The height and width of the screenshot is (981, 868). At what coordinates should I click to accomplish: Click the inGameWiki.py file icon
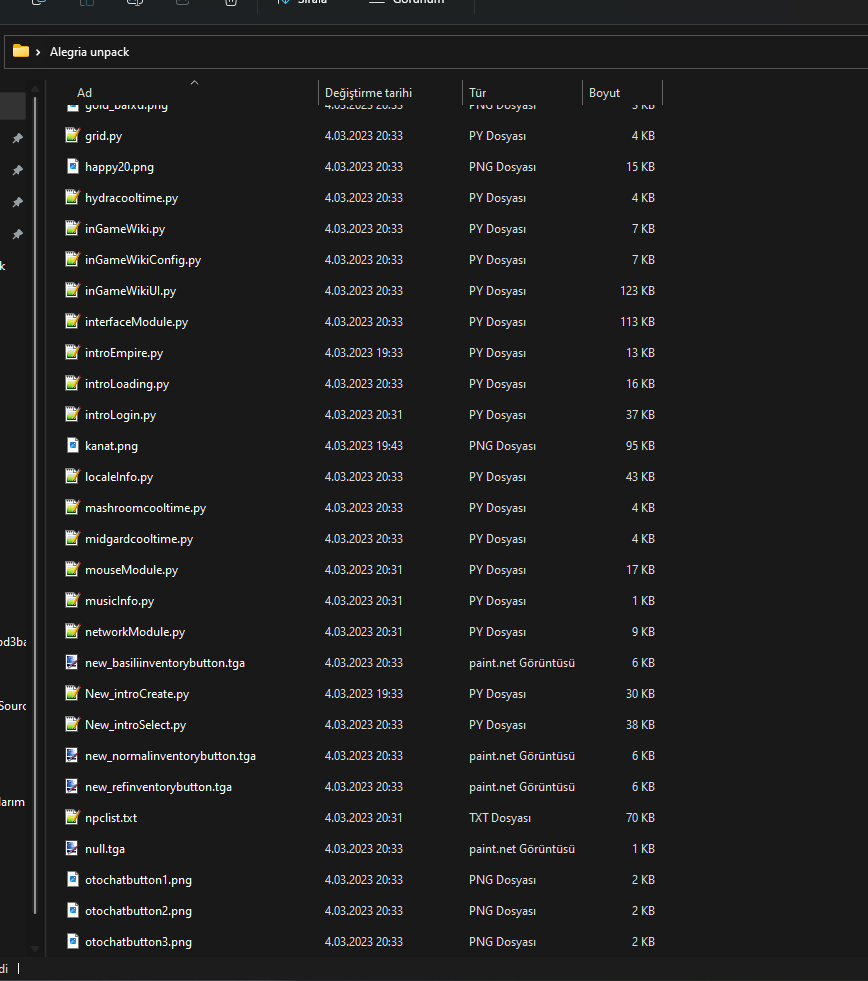[73, 228]
